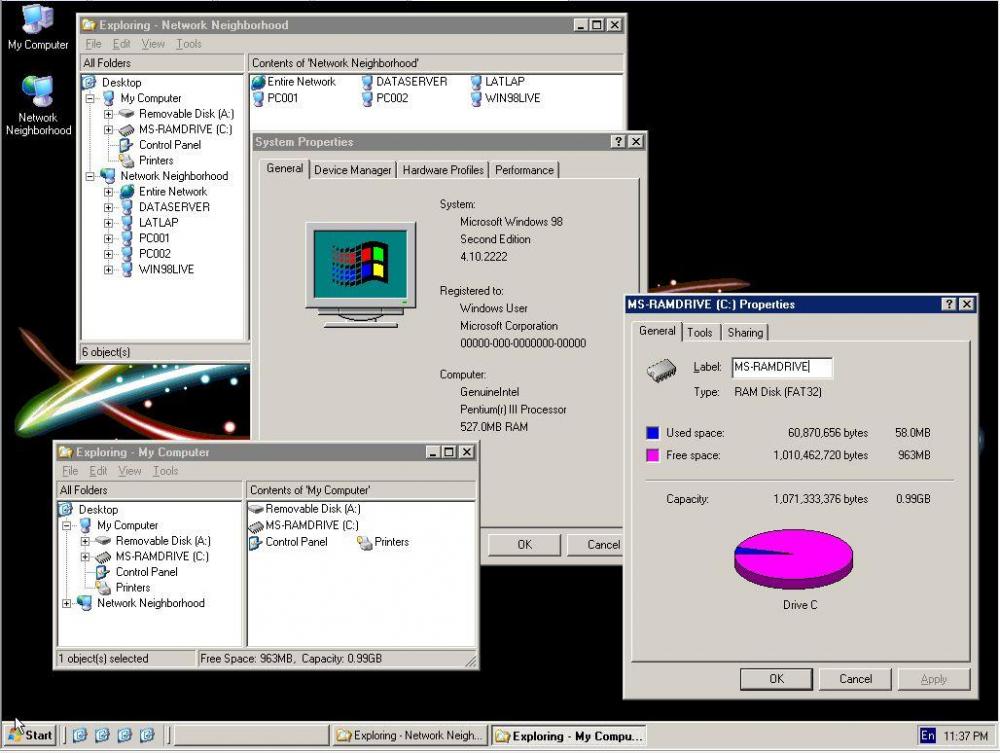Select LATLAP computer in contents pane
1000x753 pixels.
coord(497,82)
